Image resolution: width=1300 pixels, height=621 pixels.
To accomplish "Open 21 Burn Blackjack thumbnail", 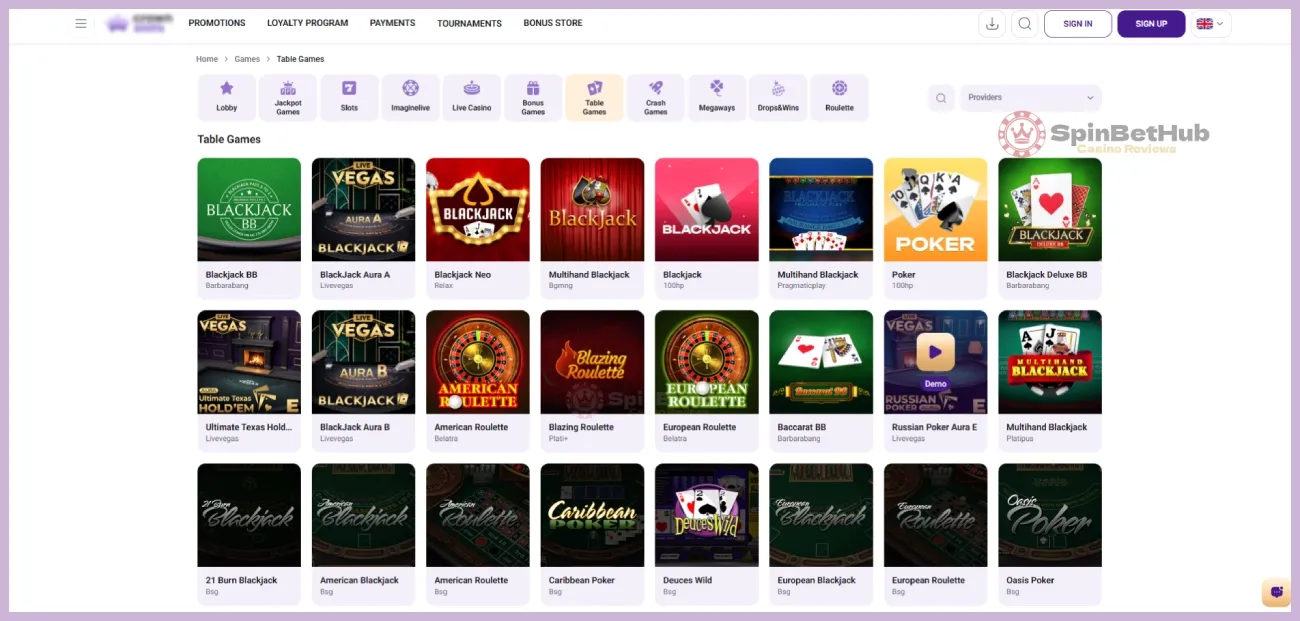I will click(249, 515).
